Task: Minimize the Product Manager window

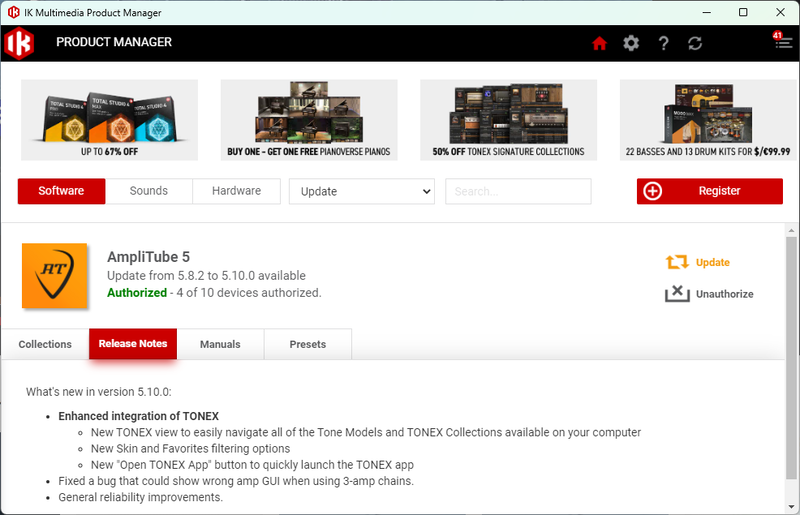Action: coord(707,12)
